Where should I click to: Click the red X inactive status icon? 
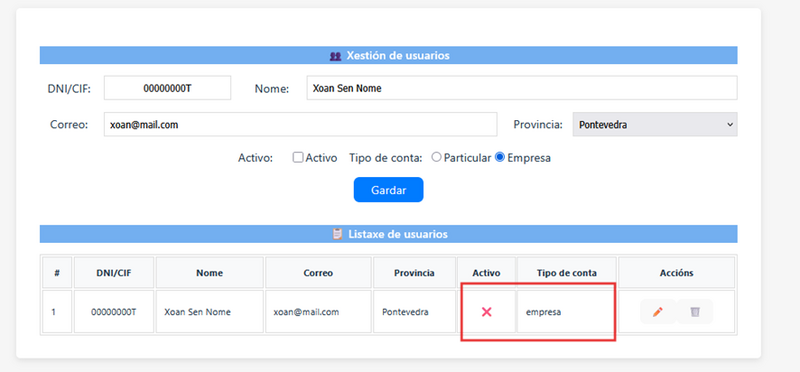pyautogui.click(x=486, y=312)
